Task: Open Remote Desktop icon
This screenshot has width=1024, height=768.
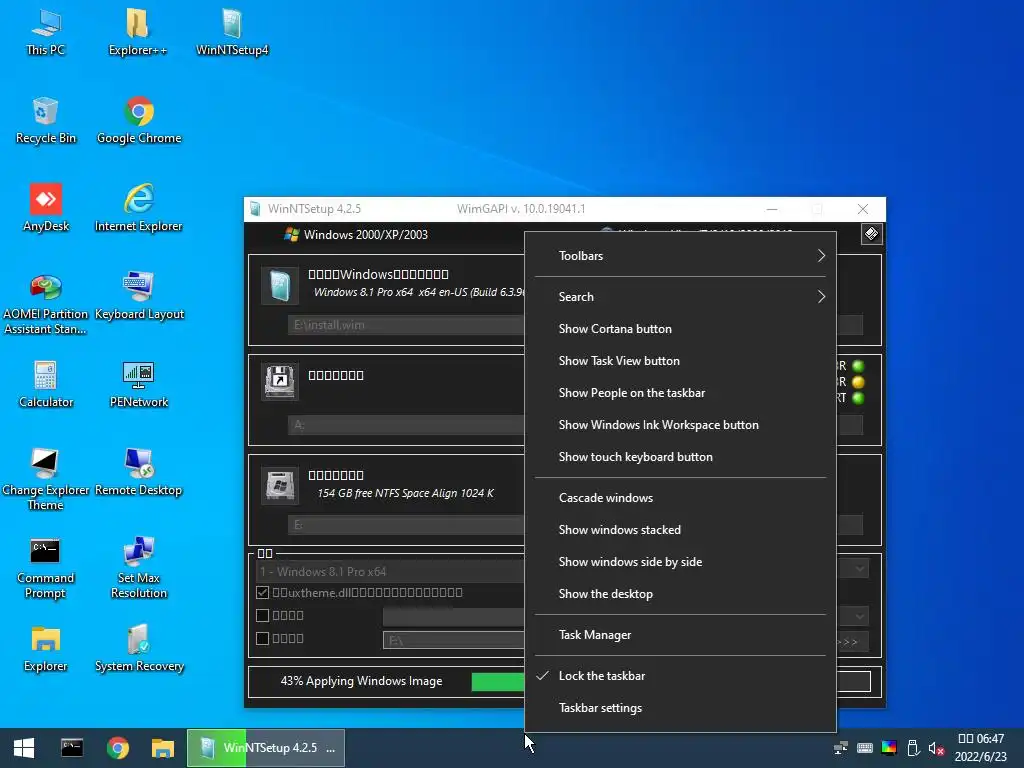Action: click(x=138, y=472)
